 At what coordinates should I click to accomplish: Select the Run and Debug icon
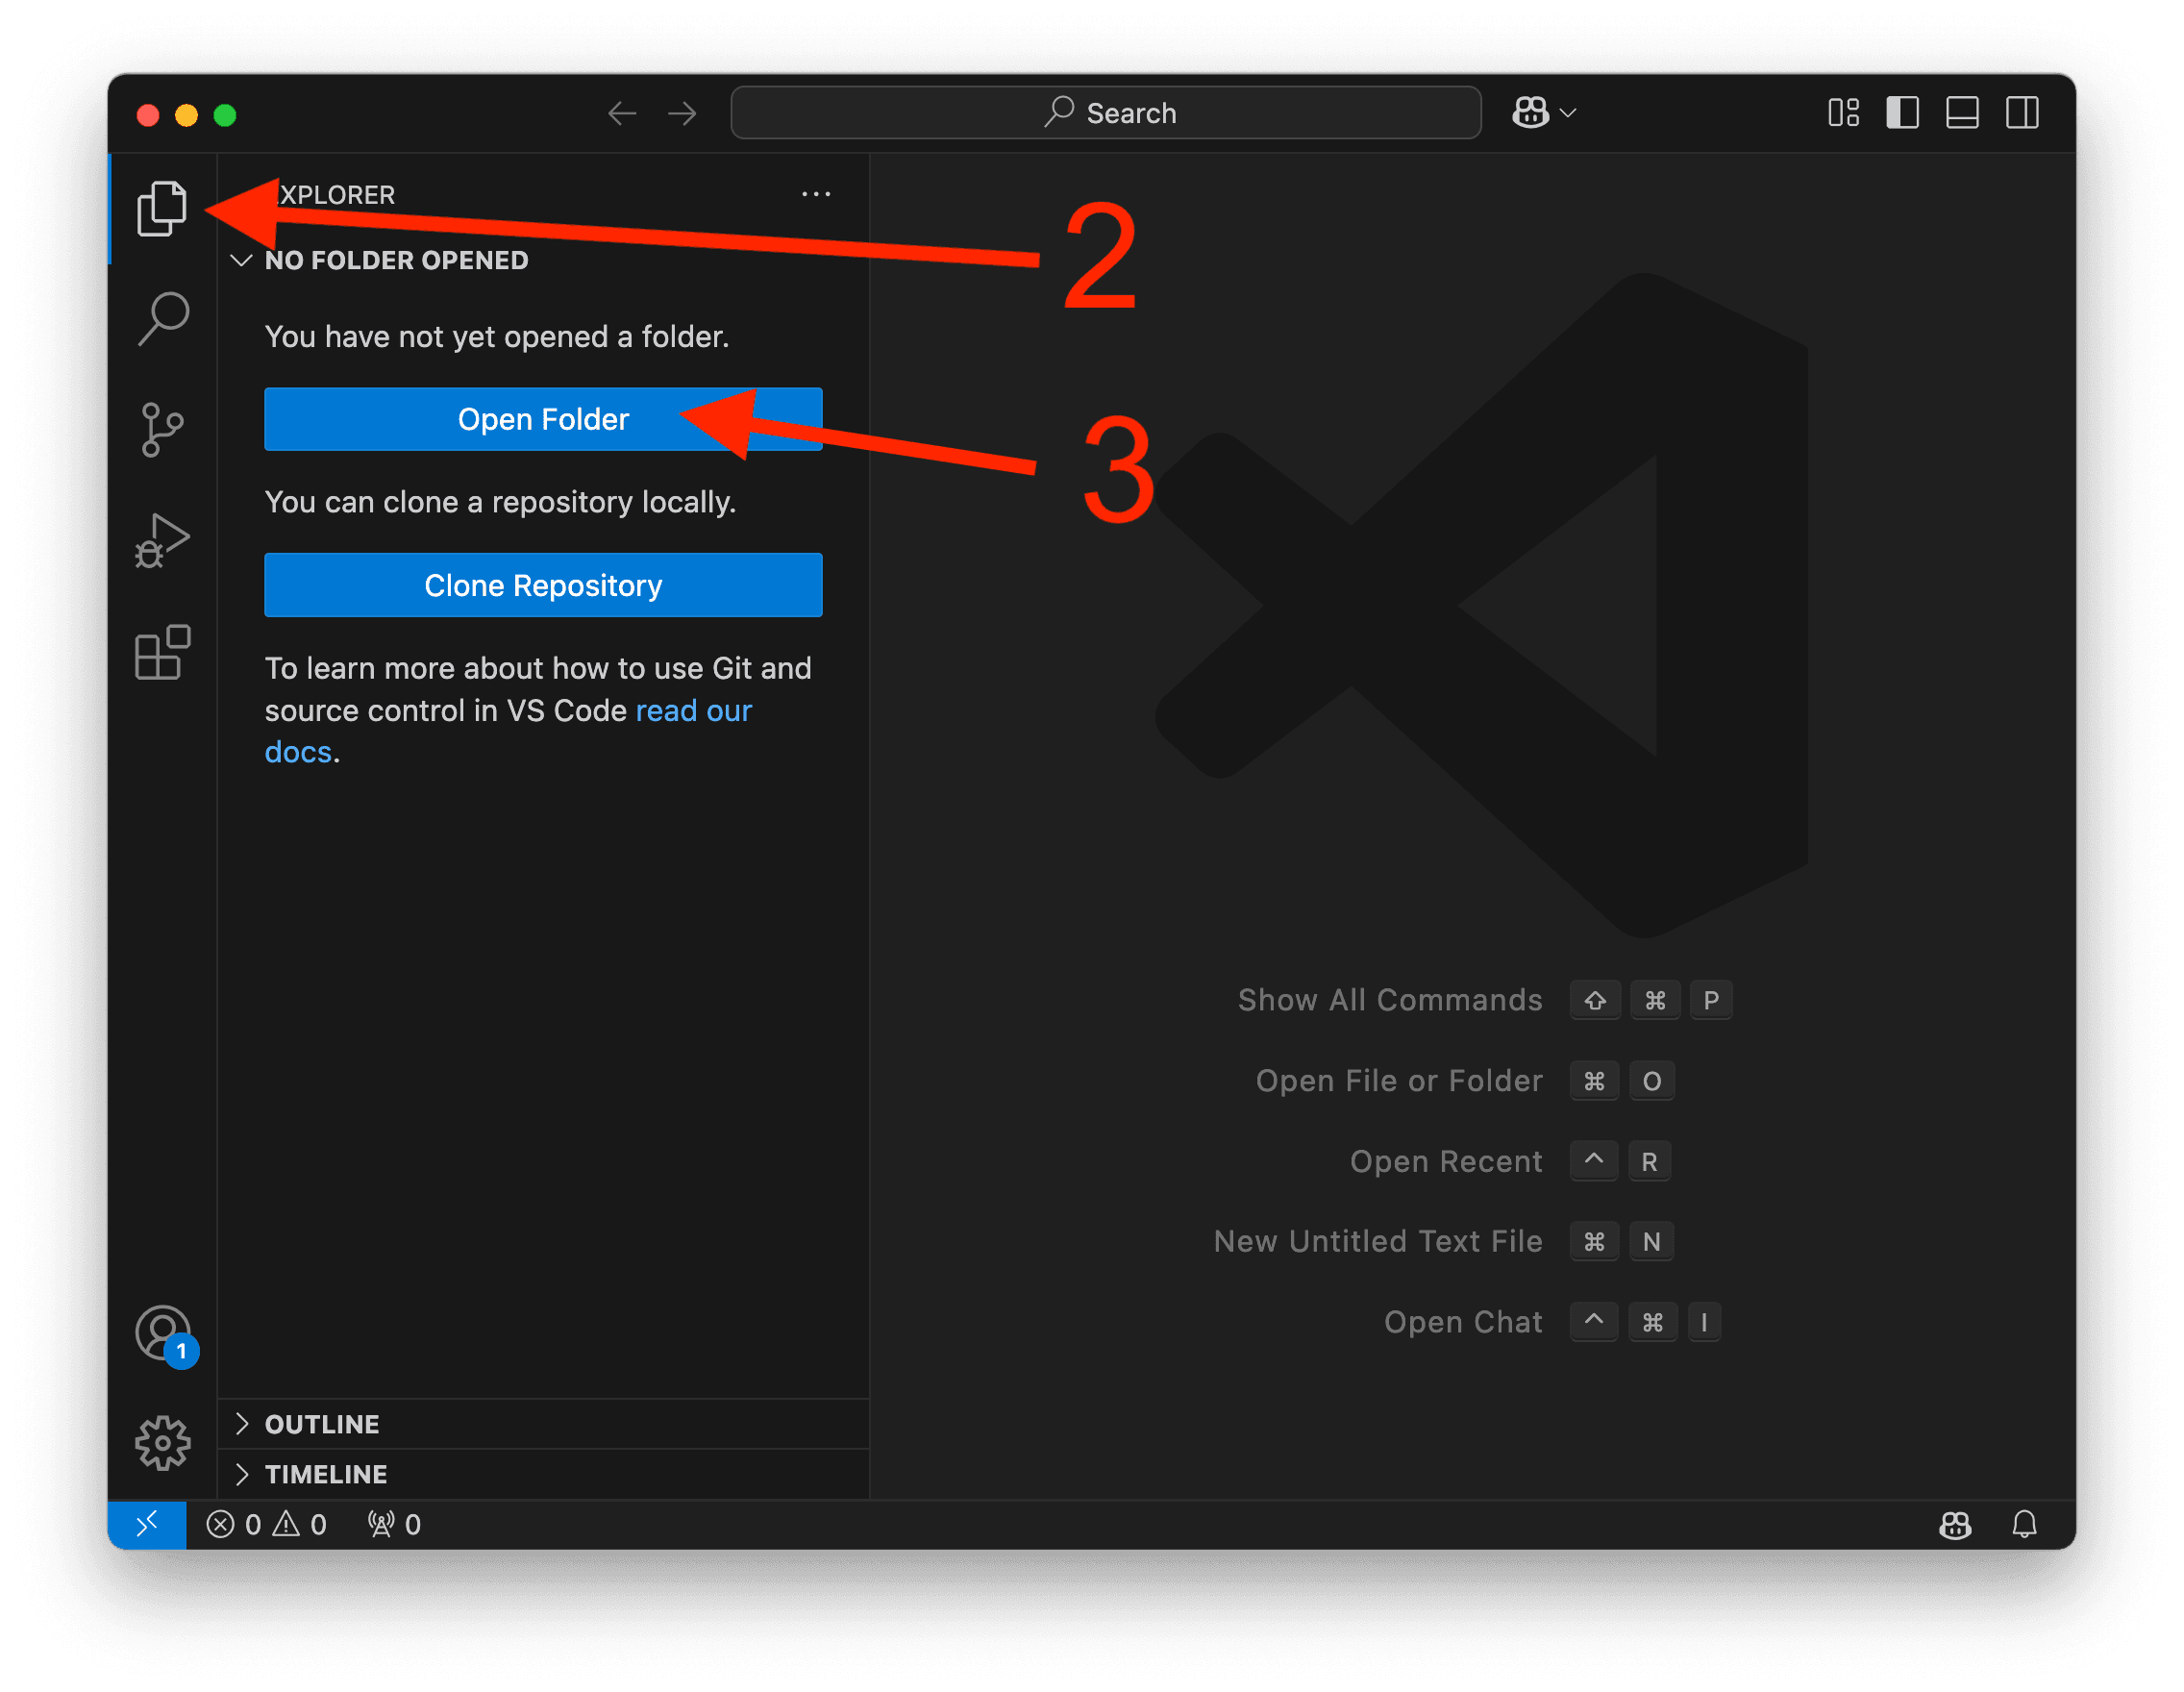pyautogui.click(x=163, y=540)
